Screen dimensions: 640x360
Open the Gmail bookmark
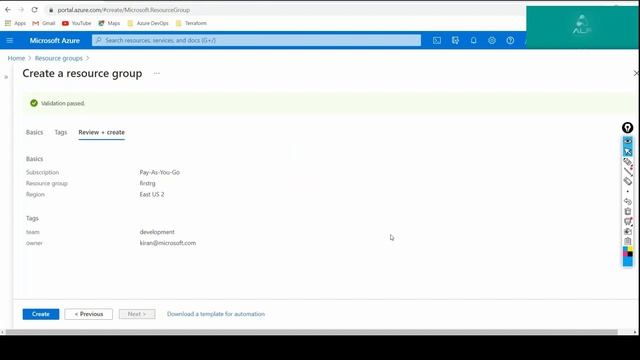coord(44,23)
